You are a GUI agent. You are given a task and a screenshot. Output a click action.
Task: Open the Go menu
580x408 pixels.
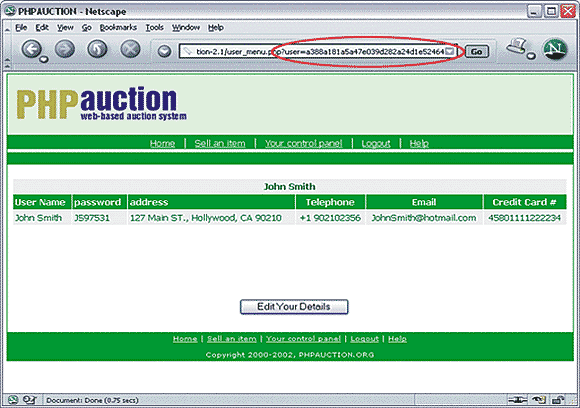tap(87, 27)
